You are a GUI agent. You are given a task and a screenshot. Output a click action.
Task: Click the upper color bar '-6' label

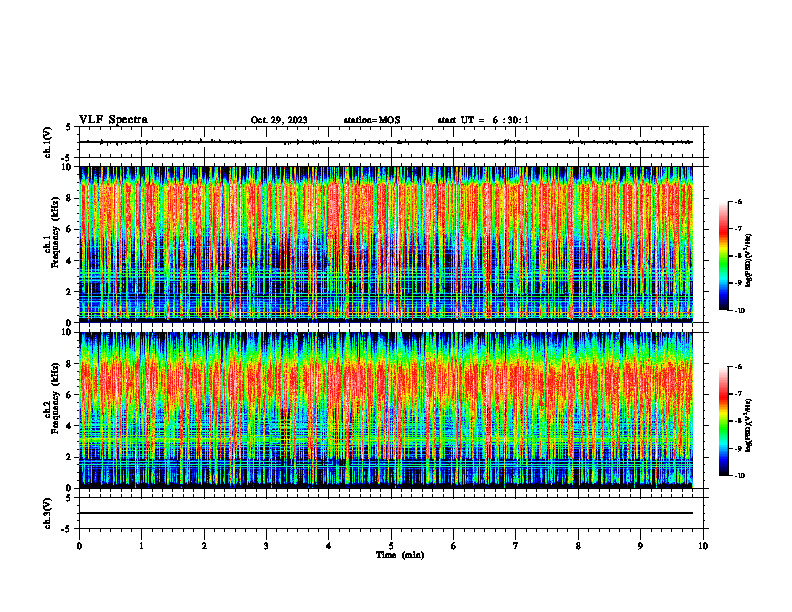738,201
